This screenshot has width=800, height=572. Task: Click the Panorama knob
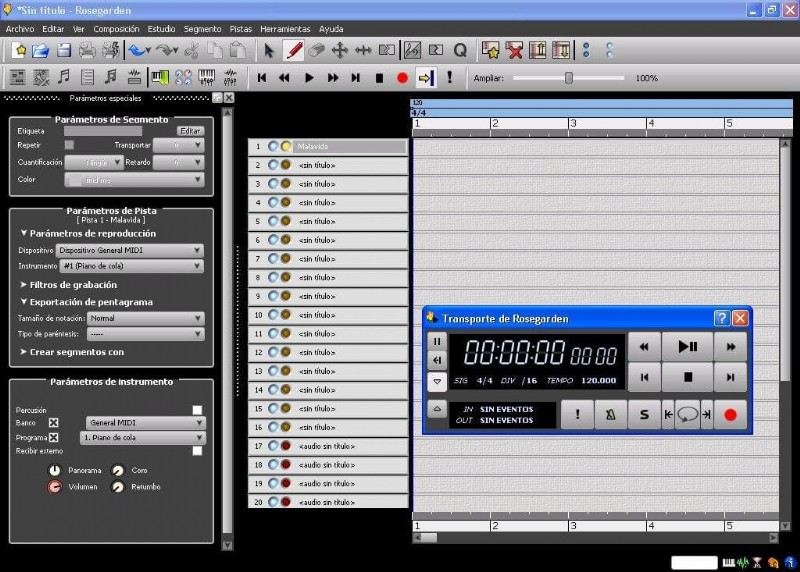55,470
